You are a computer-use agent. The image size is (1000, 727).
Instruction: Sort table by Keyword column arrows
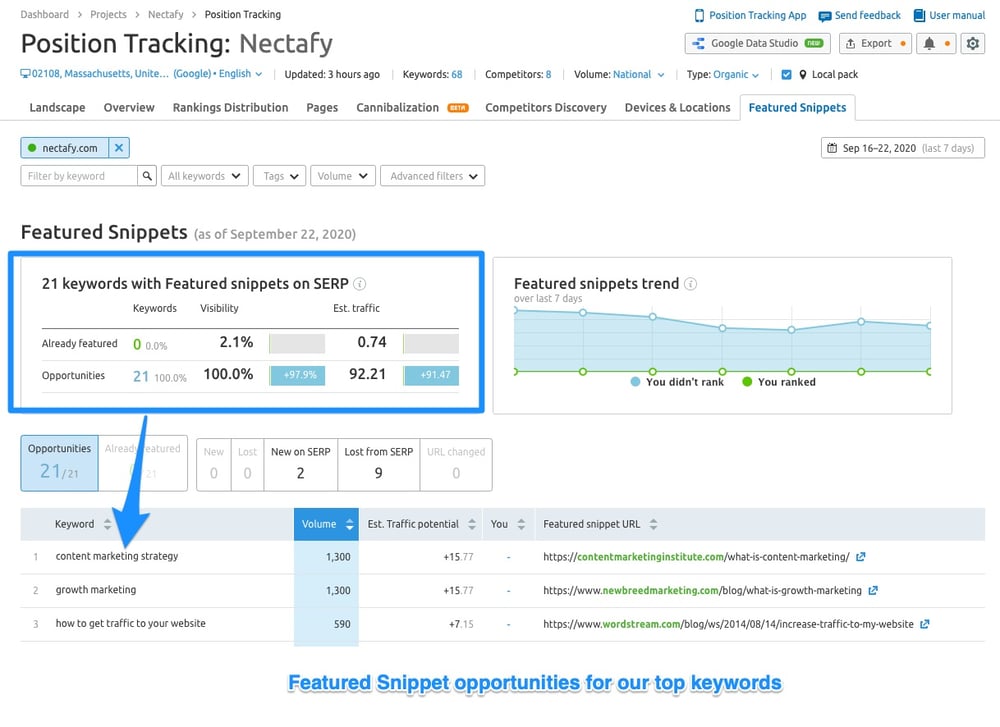(x=107, y=524)
